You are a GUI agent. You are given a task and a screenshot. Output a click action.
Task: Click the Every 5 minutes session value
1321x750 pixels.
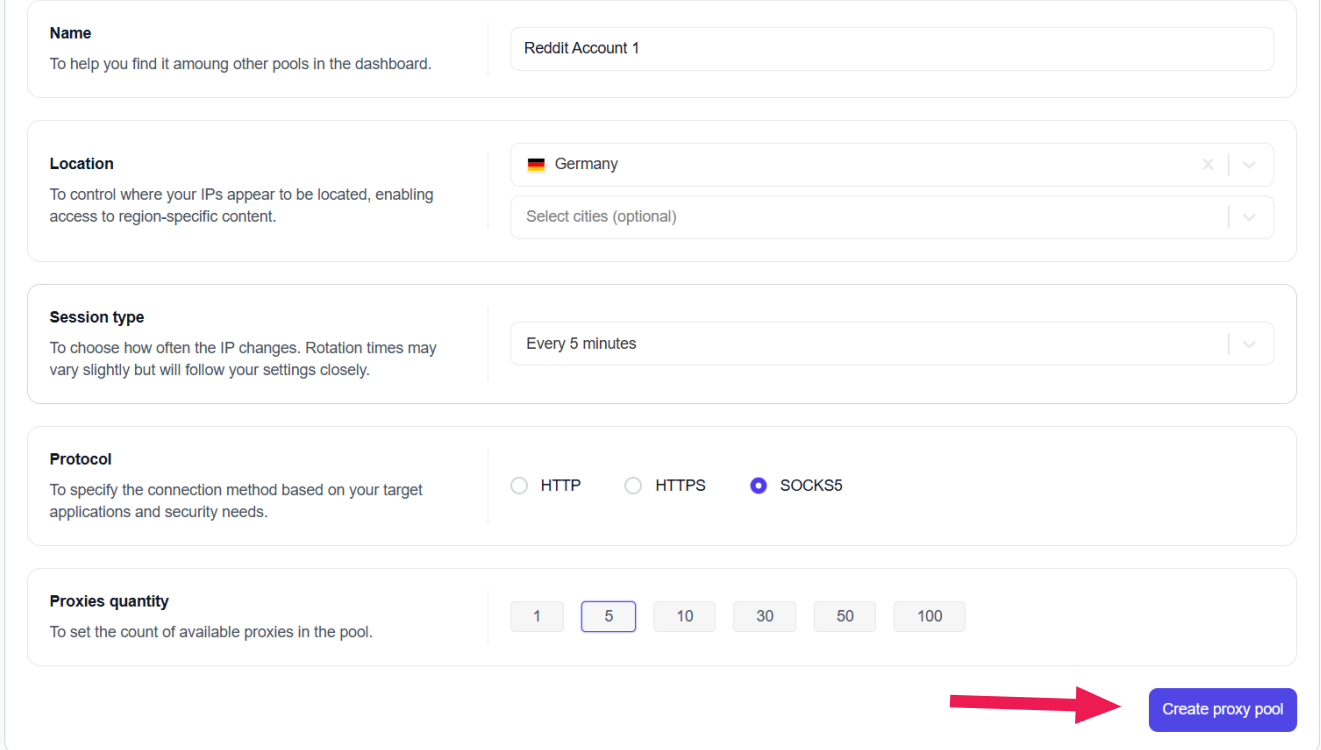(581, 343)
